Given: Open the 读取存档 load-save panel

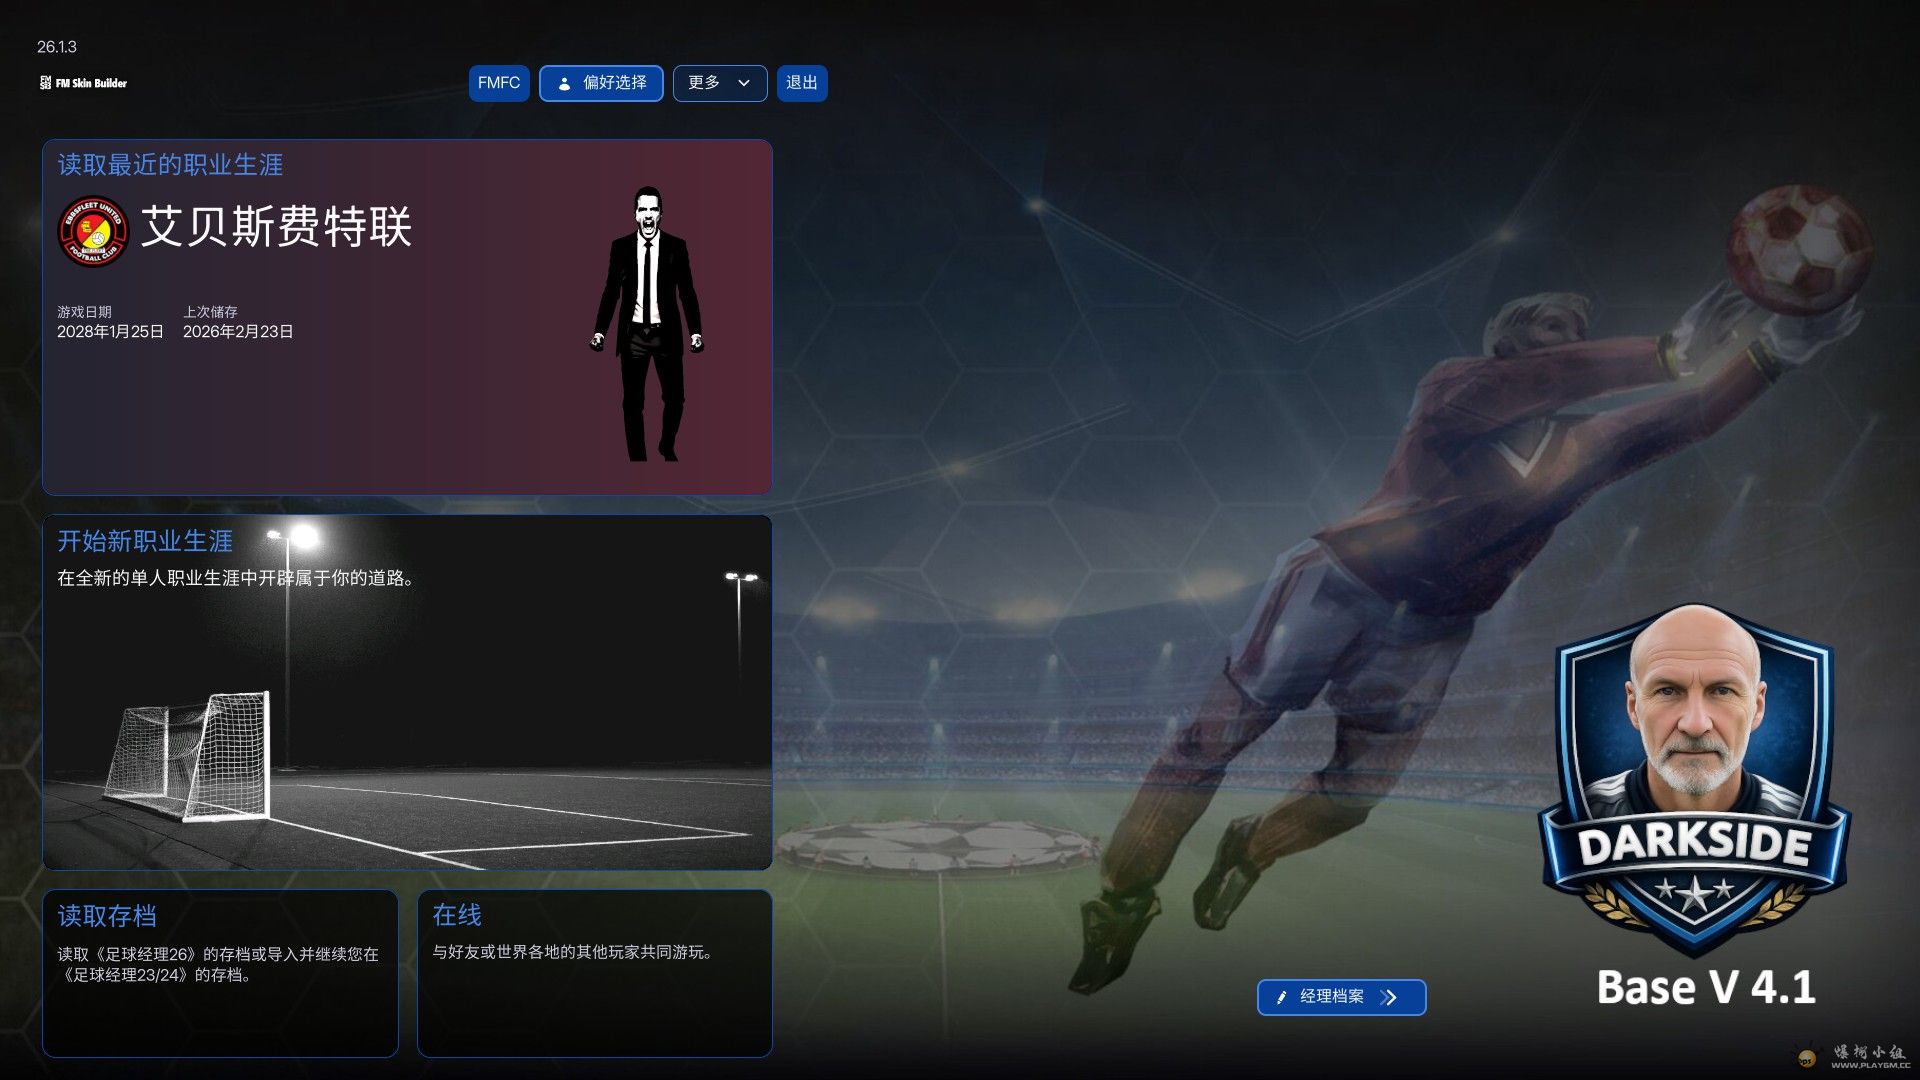Looking at the screenshot, I should point(220,972).
